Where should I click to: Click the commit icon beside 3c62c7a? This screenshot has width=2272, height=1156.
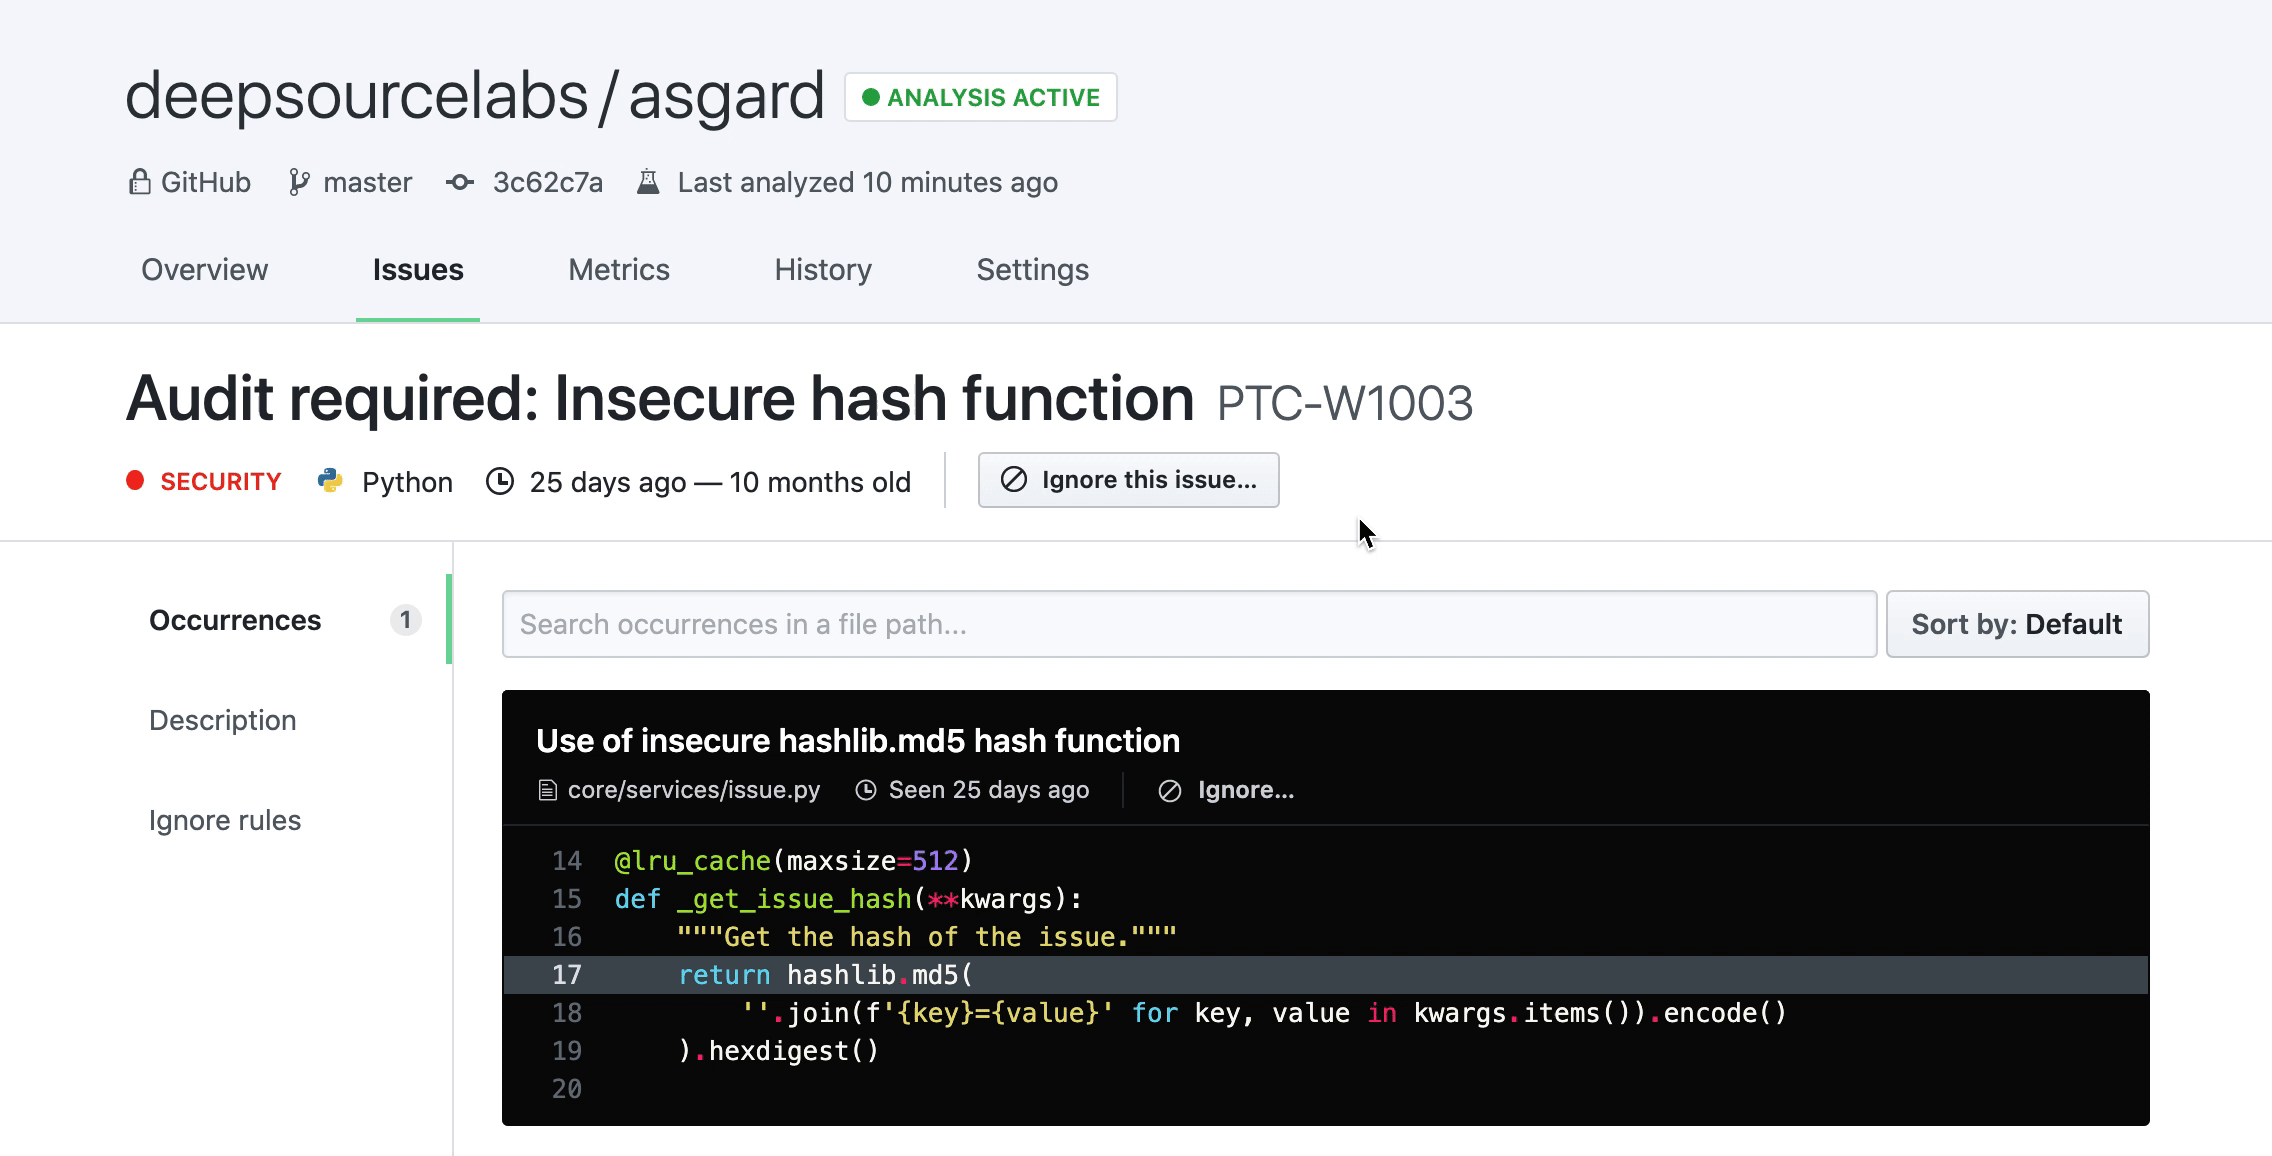460,182
